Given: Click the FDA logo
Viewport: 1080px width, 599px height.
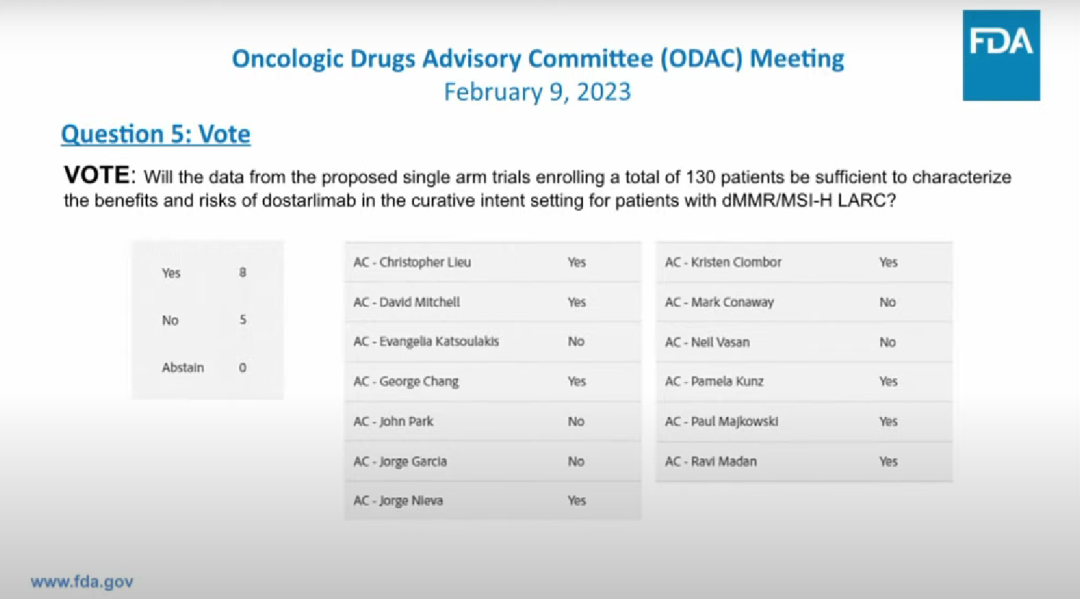Looking at the screenshot, I should [x=1001, y=56].
